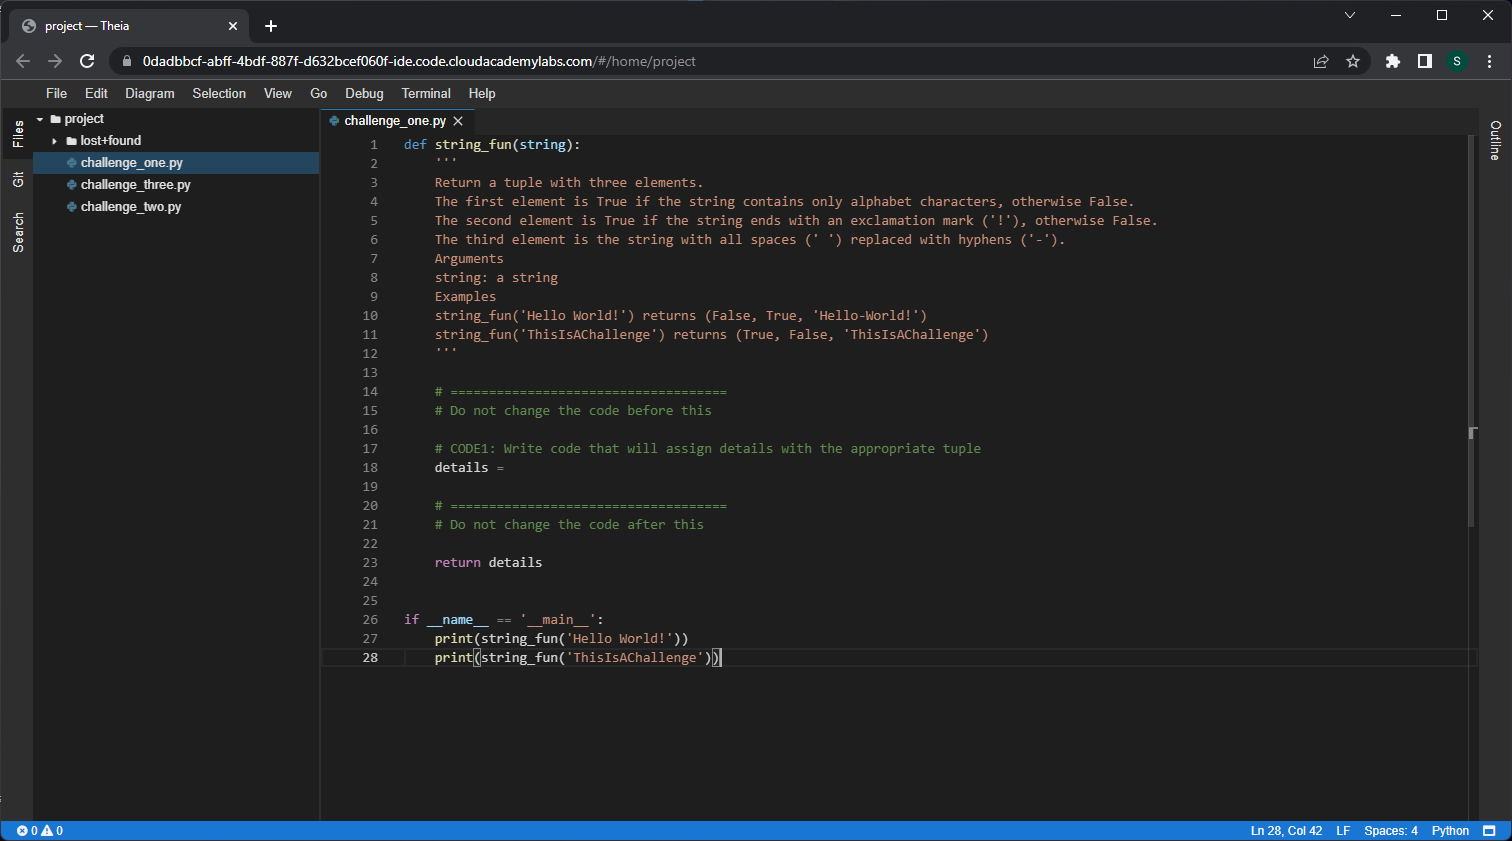
Task: Click the project folder icon
Action: (x=56, y=119)
